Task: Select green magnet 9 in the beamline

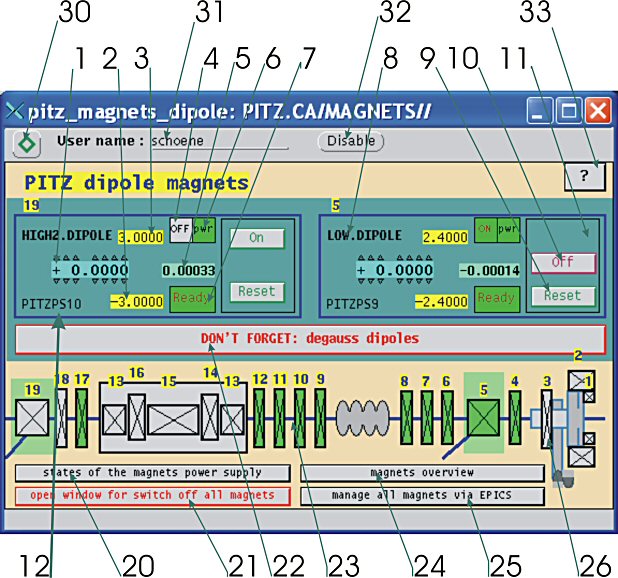Action: coord(320,418)
